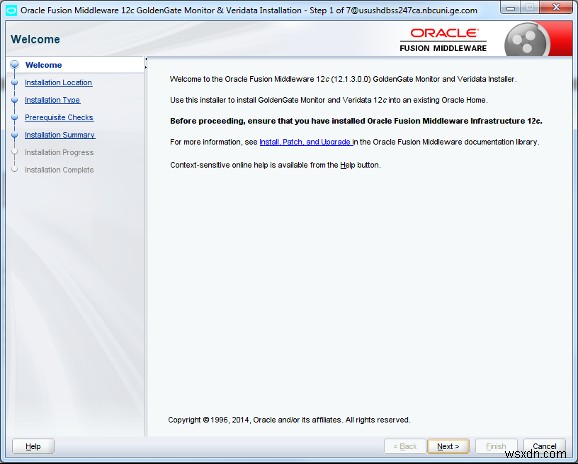578x464 pixels.
Task: Go to Installation Summary step
Action: coord(60,135)
